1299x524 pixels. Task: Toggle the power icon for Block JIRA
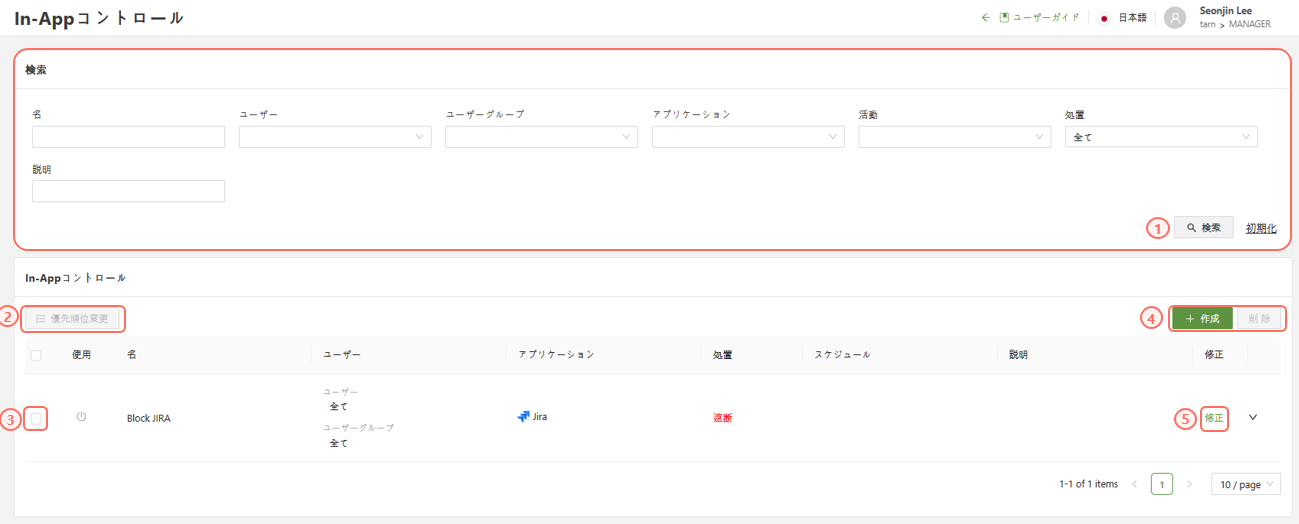pyautogui.click(x=81, y=417)
